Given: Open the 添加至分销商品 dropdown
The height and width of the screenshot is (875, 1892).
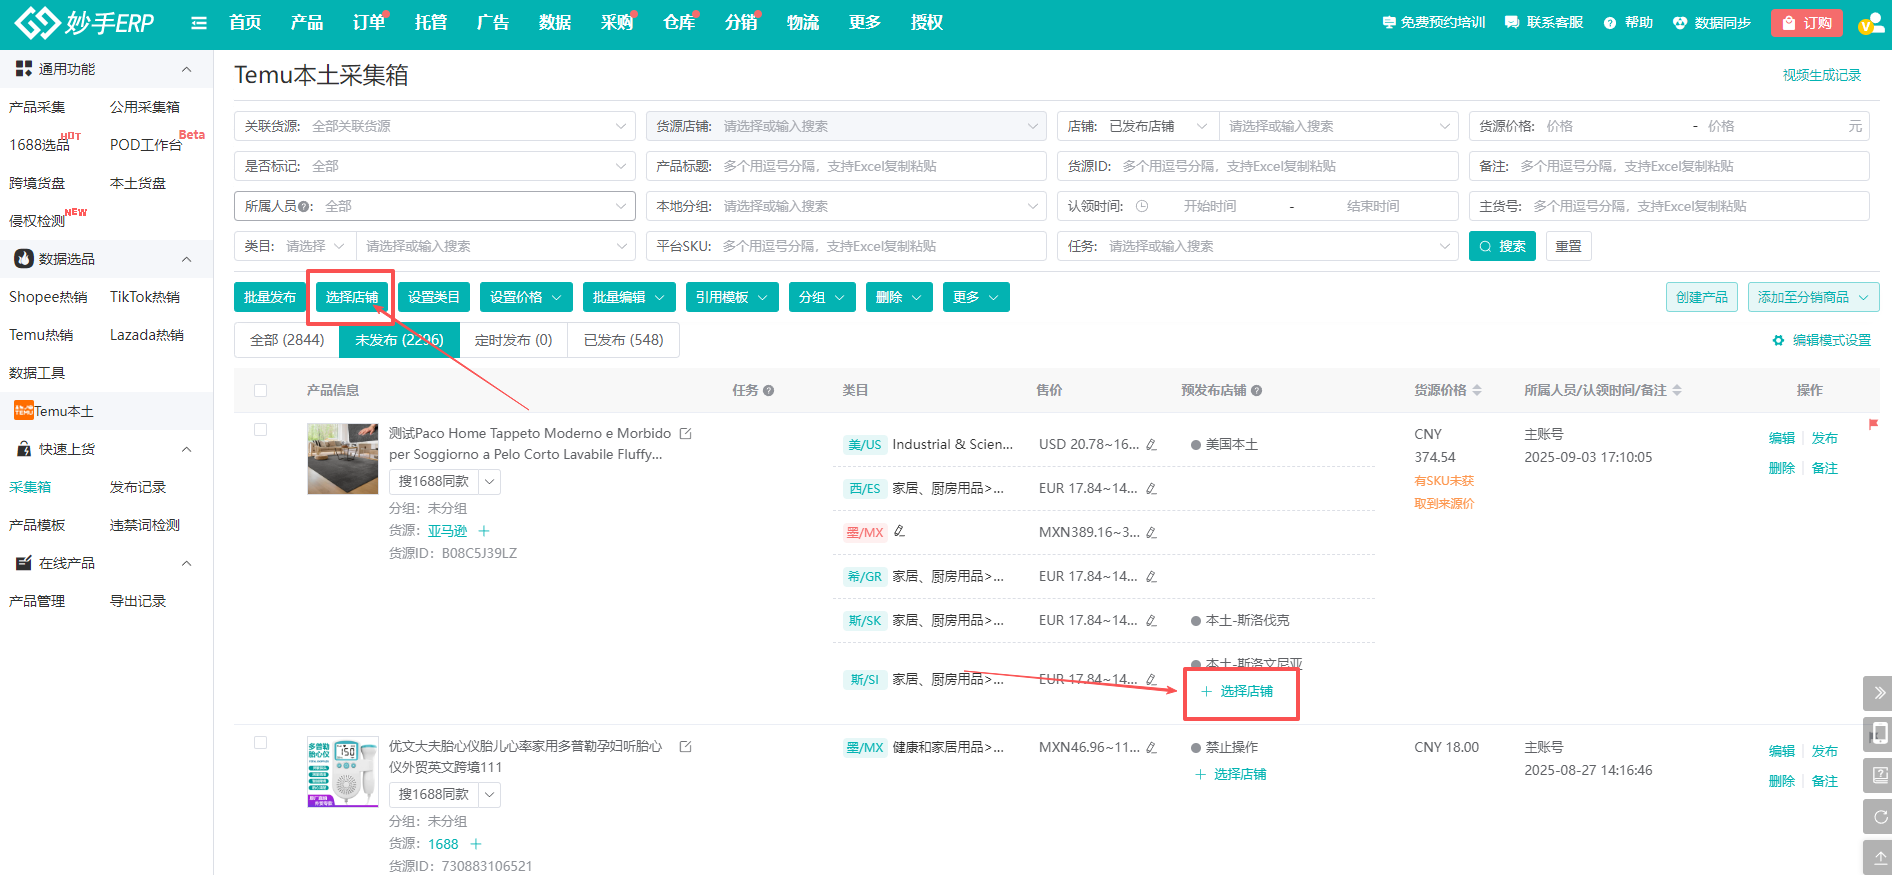Looking at the screenshot, I should pos(1813,297).
